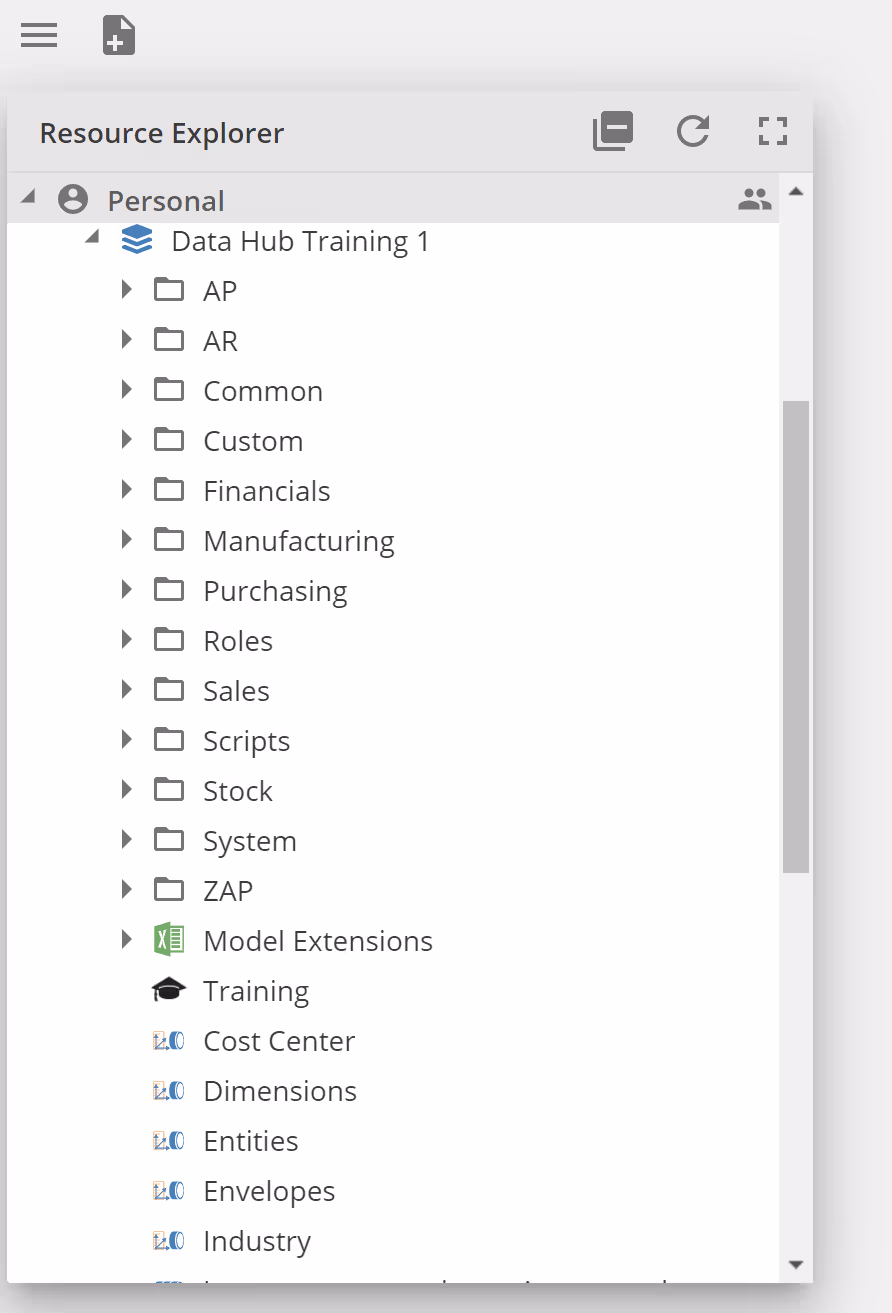This screenshot has width=892, height=1313.
Task: Open the Cost Center pipeline
Action: pyautogui.click(x=279, y=1041)
